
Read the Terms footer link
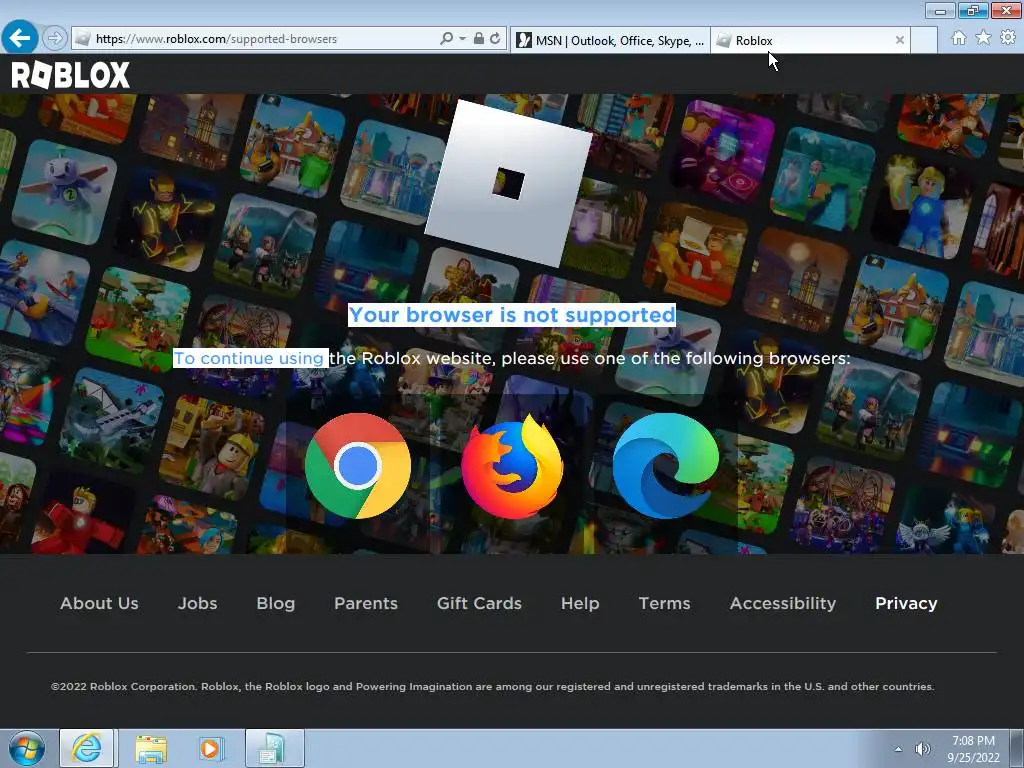point(664,603)
